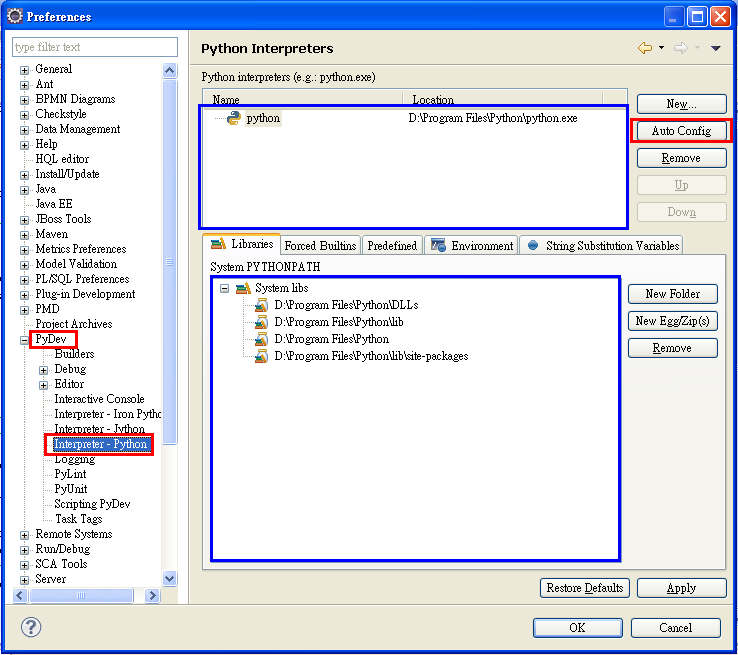Open the Forced Builtins tab

(x=321, y=246)
